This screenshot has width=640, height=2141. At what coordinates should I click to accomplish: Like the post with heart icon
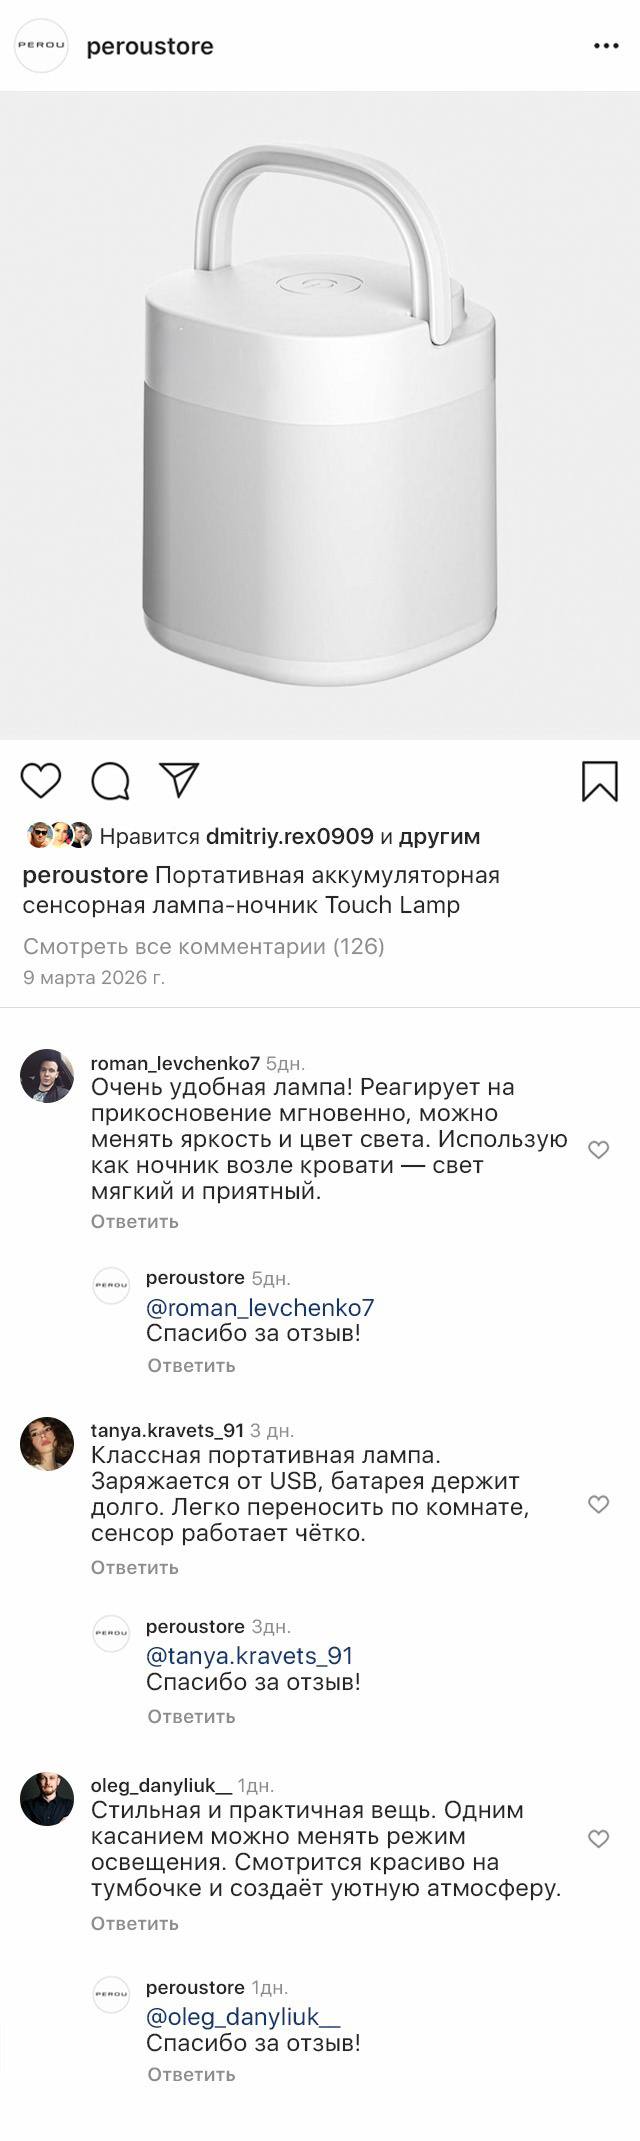pos(41,780)
